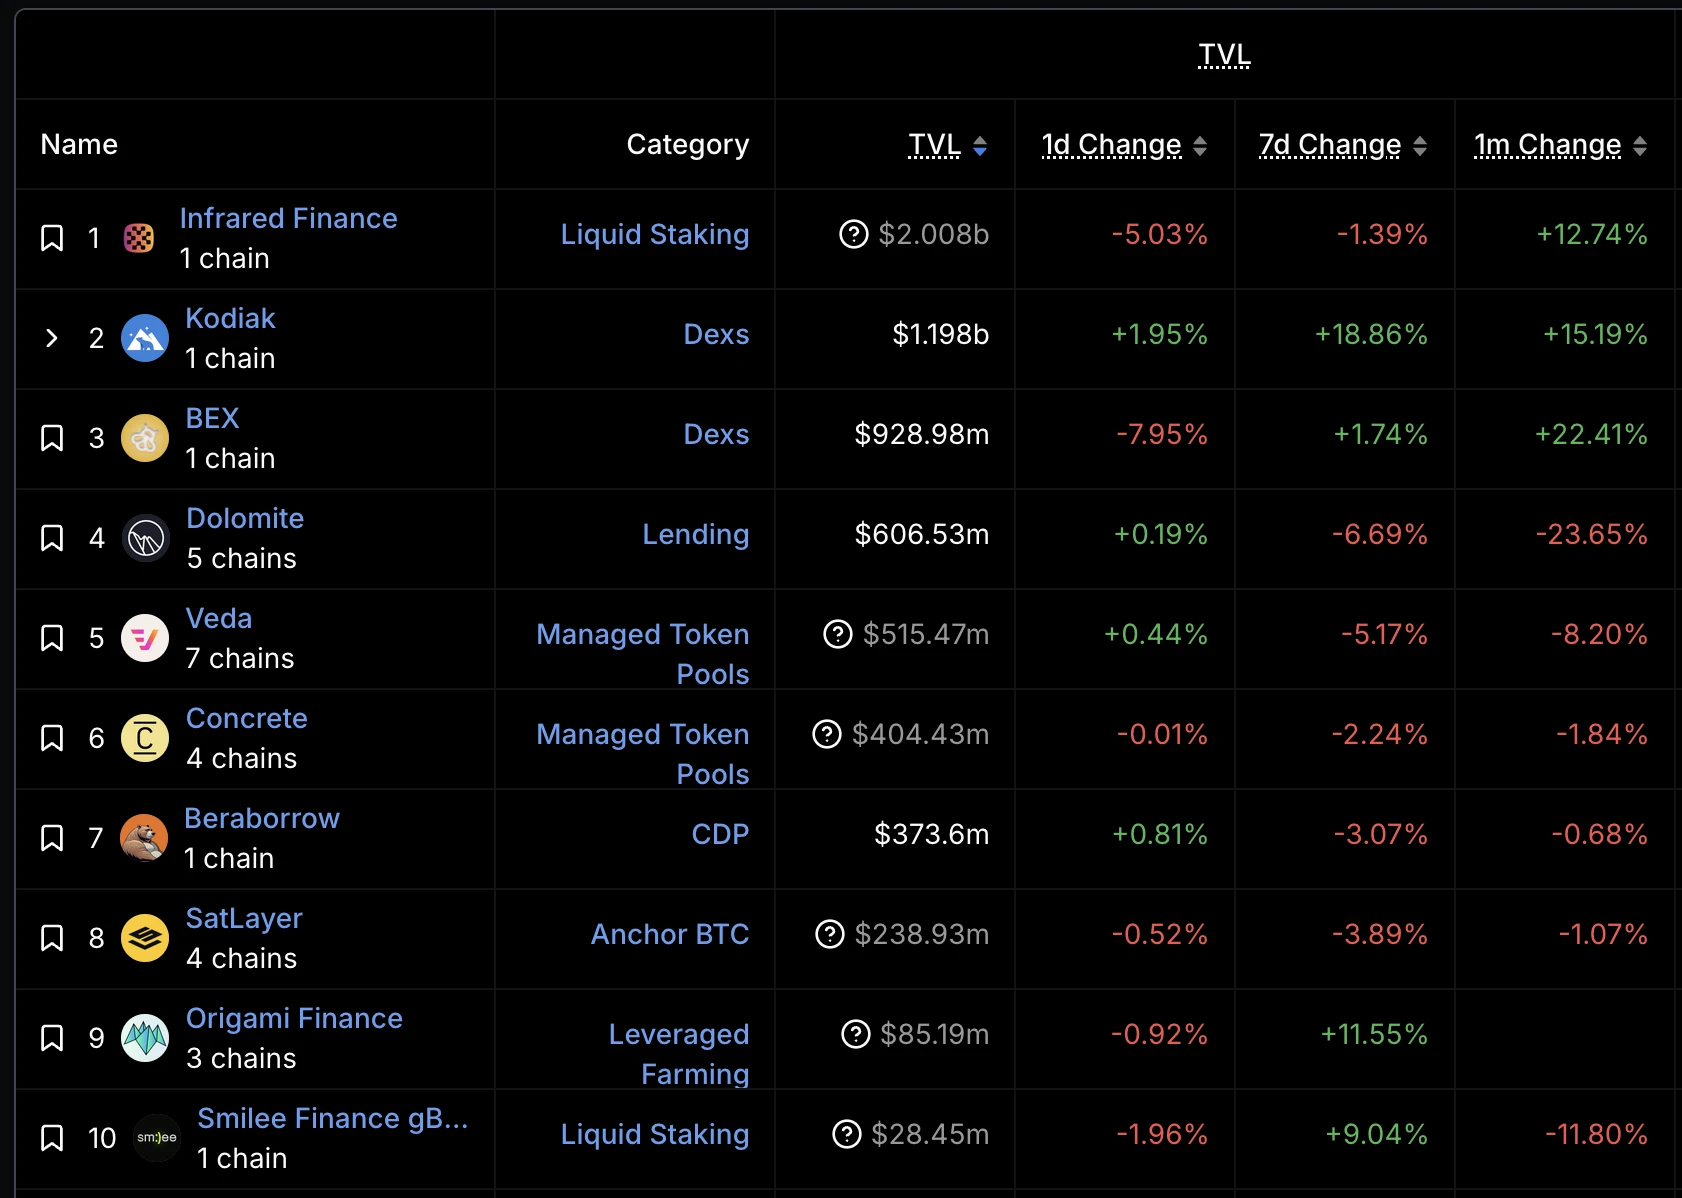Click the Veda protocol logo
Screen dimensions: 1682x1198
click(x=145, y=638)
